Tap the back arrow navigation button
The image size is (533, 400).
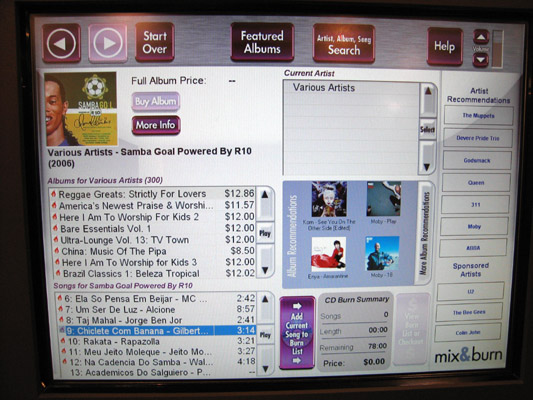62,43
